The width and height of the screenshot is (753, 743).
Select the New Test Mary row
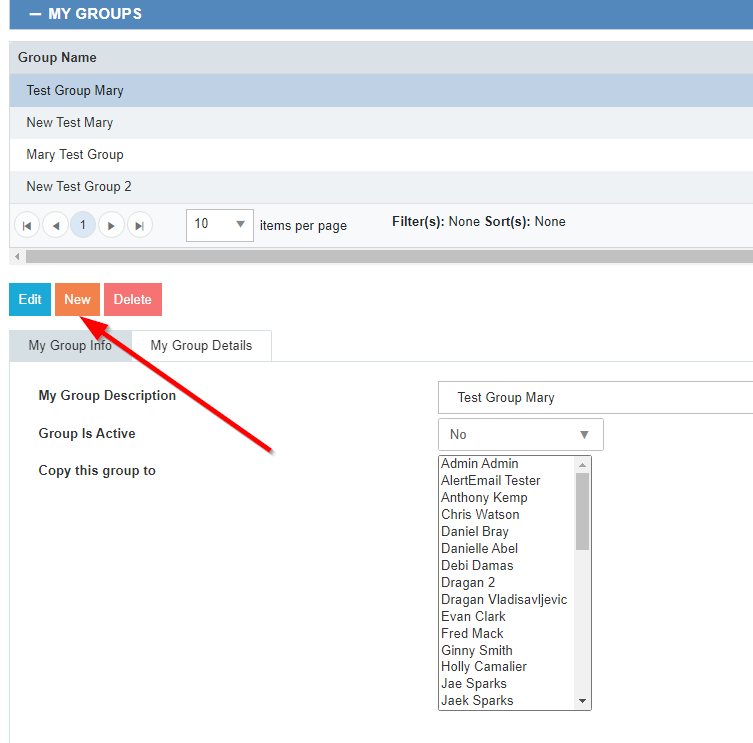381,122
